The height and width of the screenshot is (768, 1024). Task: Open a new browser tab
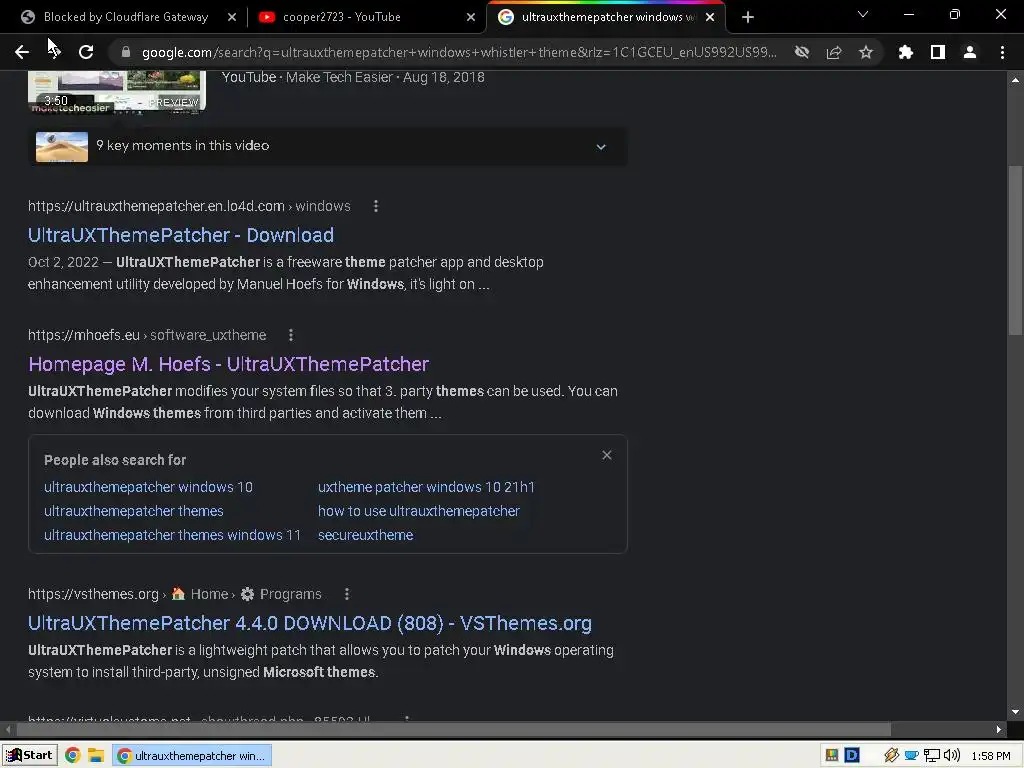pos(748,18)
